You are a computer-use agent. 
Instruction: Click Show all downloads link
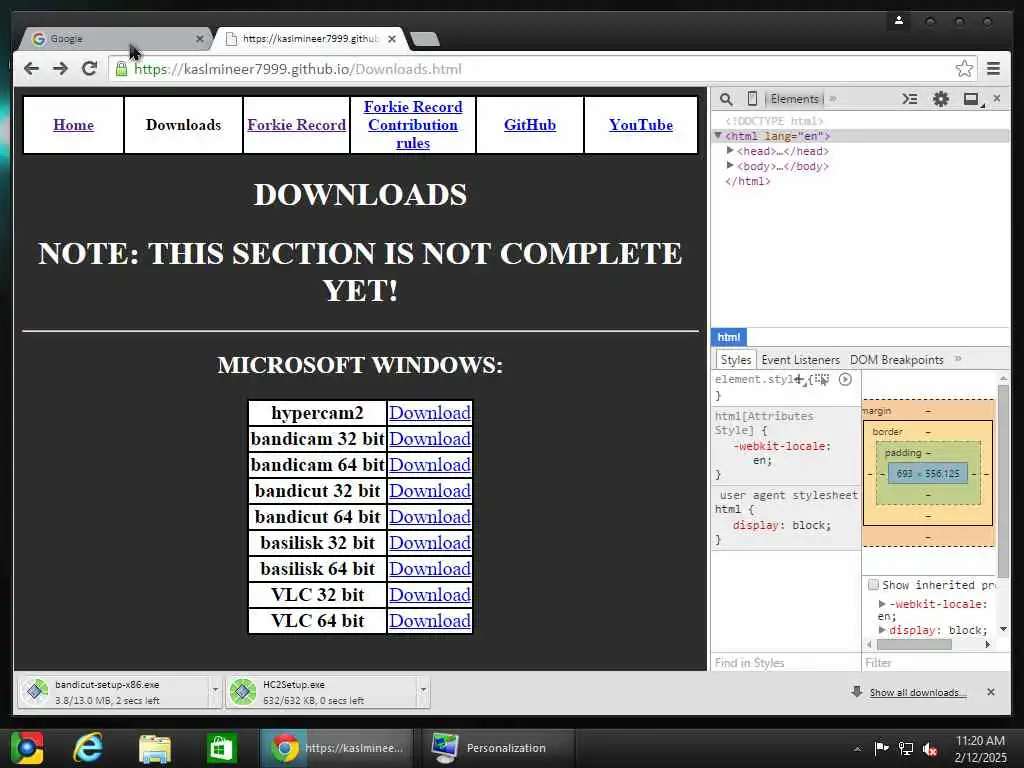918,692
